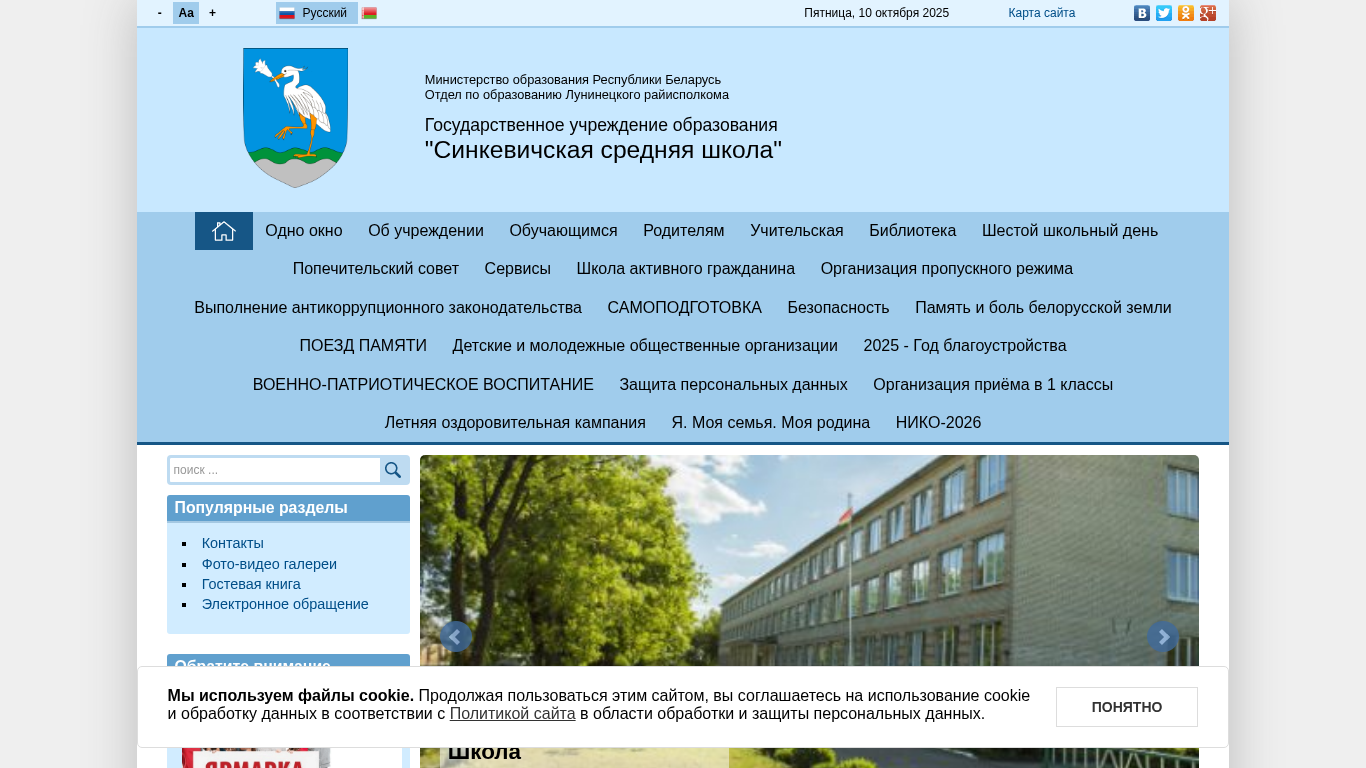Click the date Пятница, 10 октября 2025
Image resolution: width=1366 pixels, height=768 pixels.
point(877,13)
